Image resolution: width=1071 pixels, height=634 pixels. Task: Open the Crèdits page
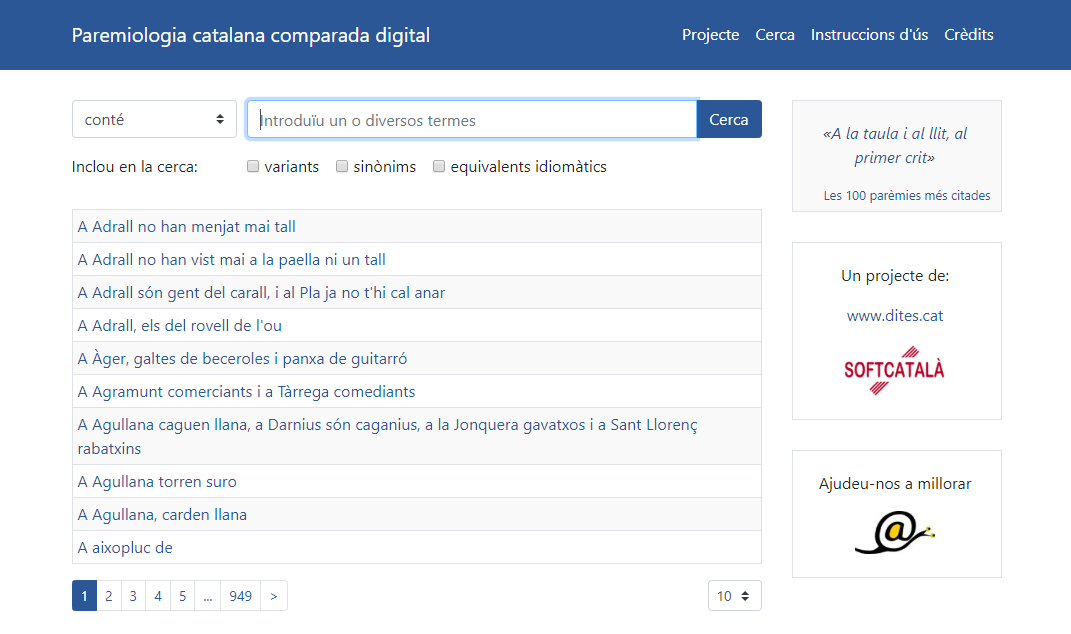[968, 35]
